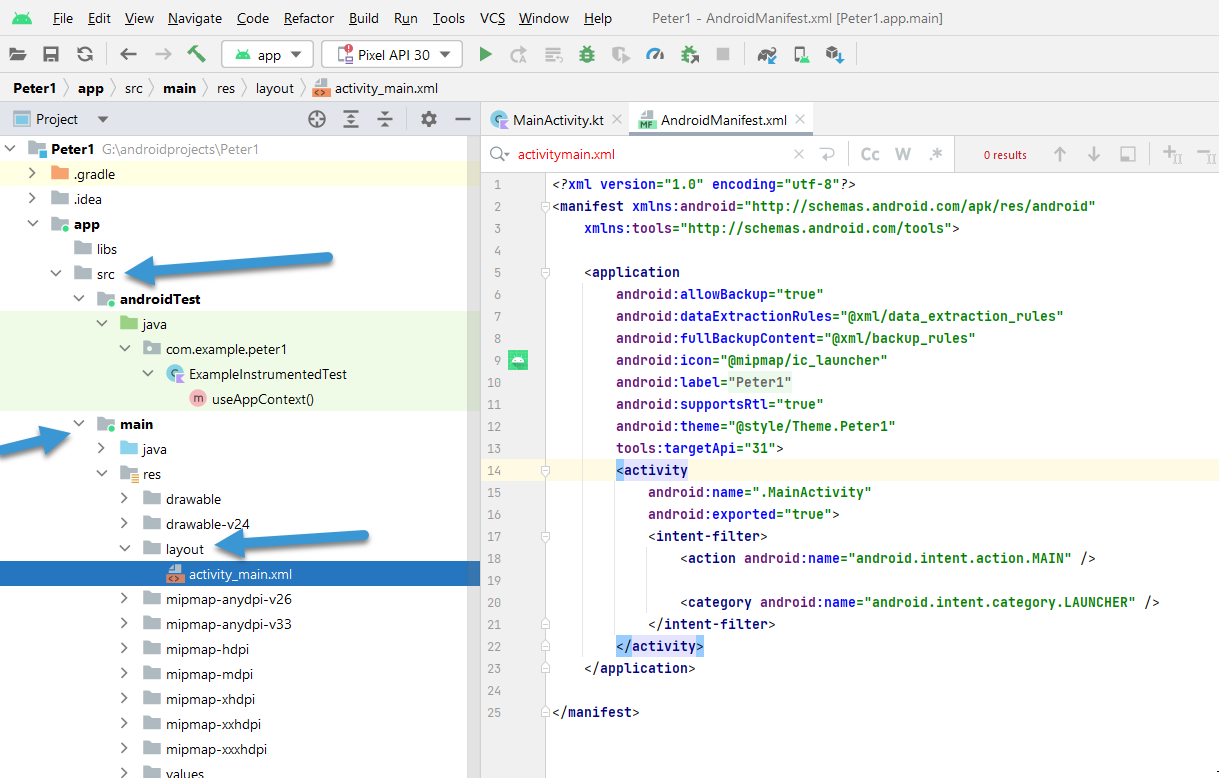Click the Apply Changes and Restart Activity icon
Viewport: 1219px width, 778px height.
point(518,55)
